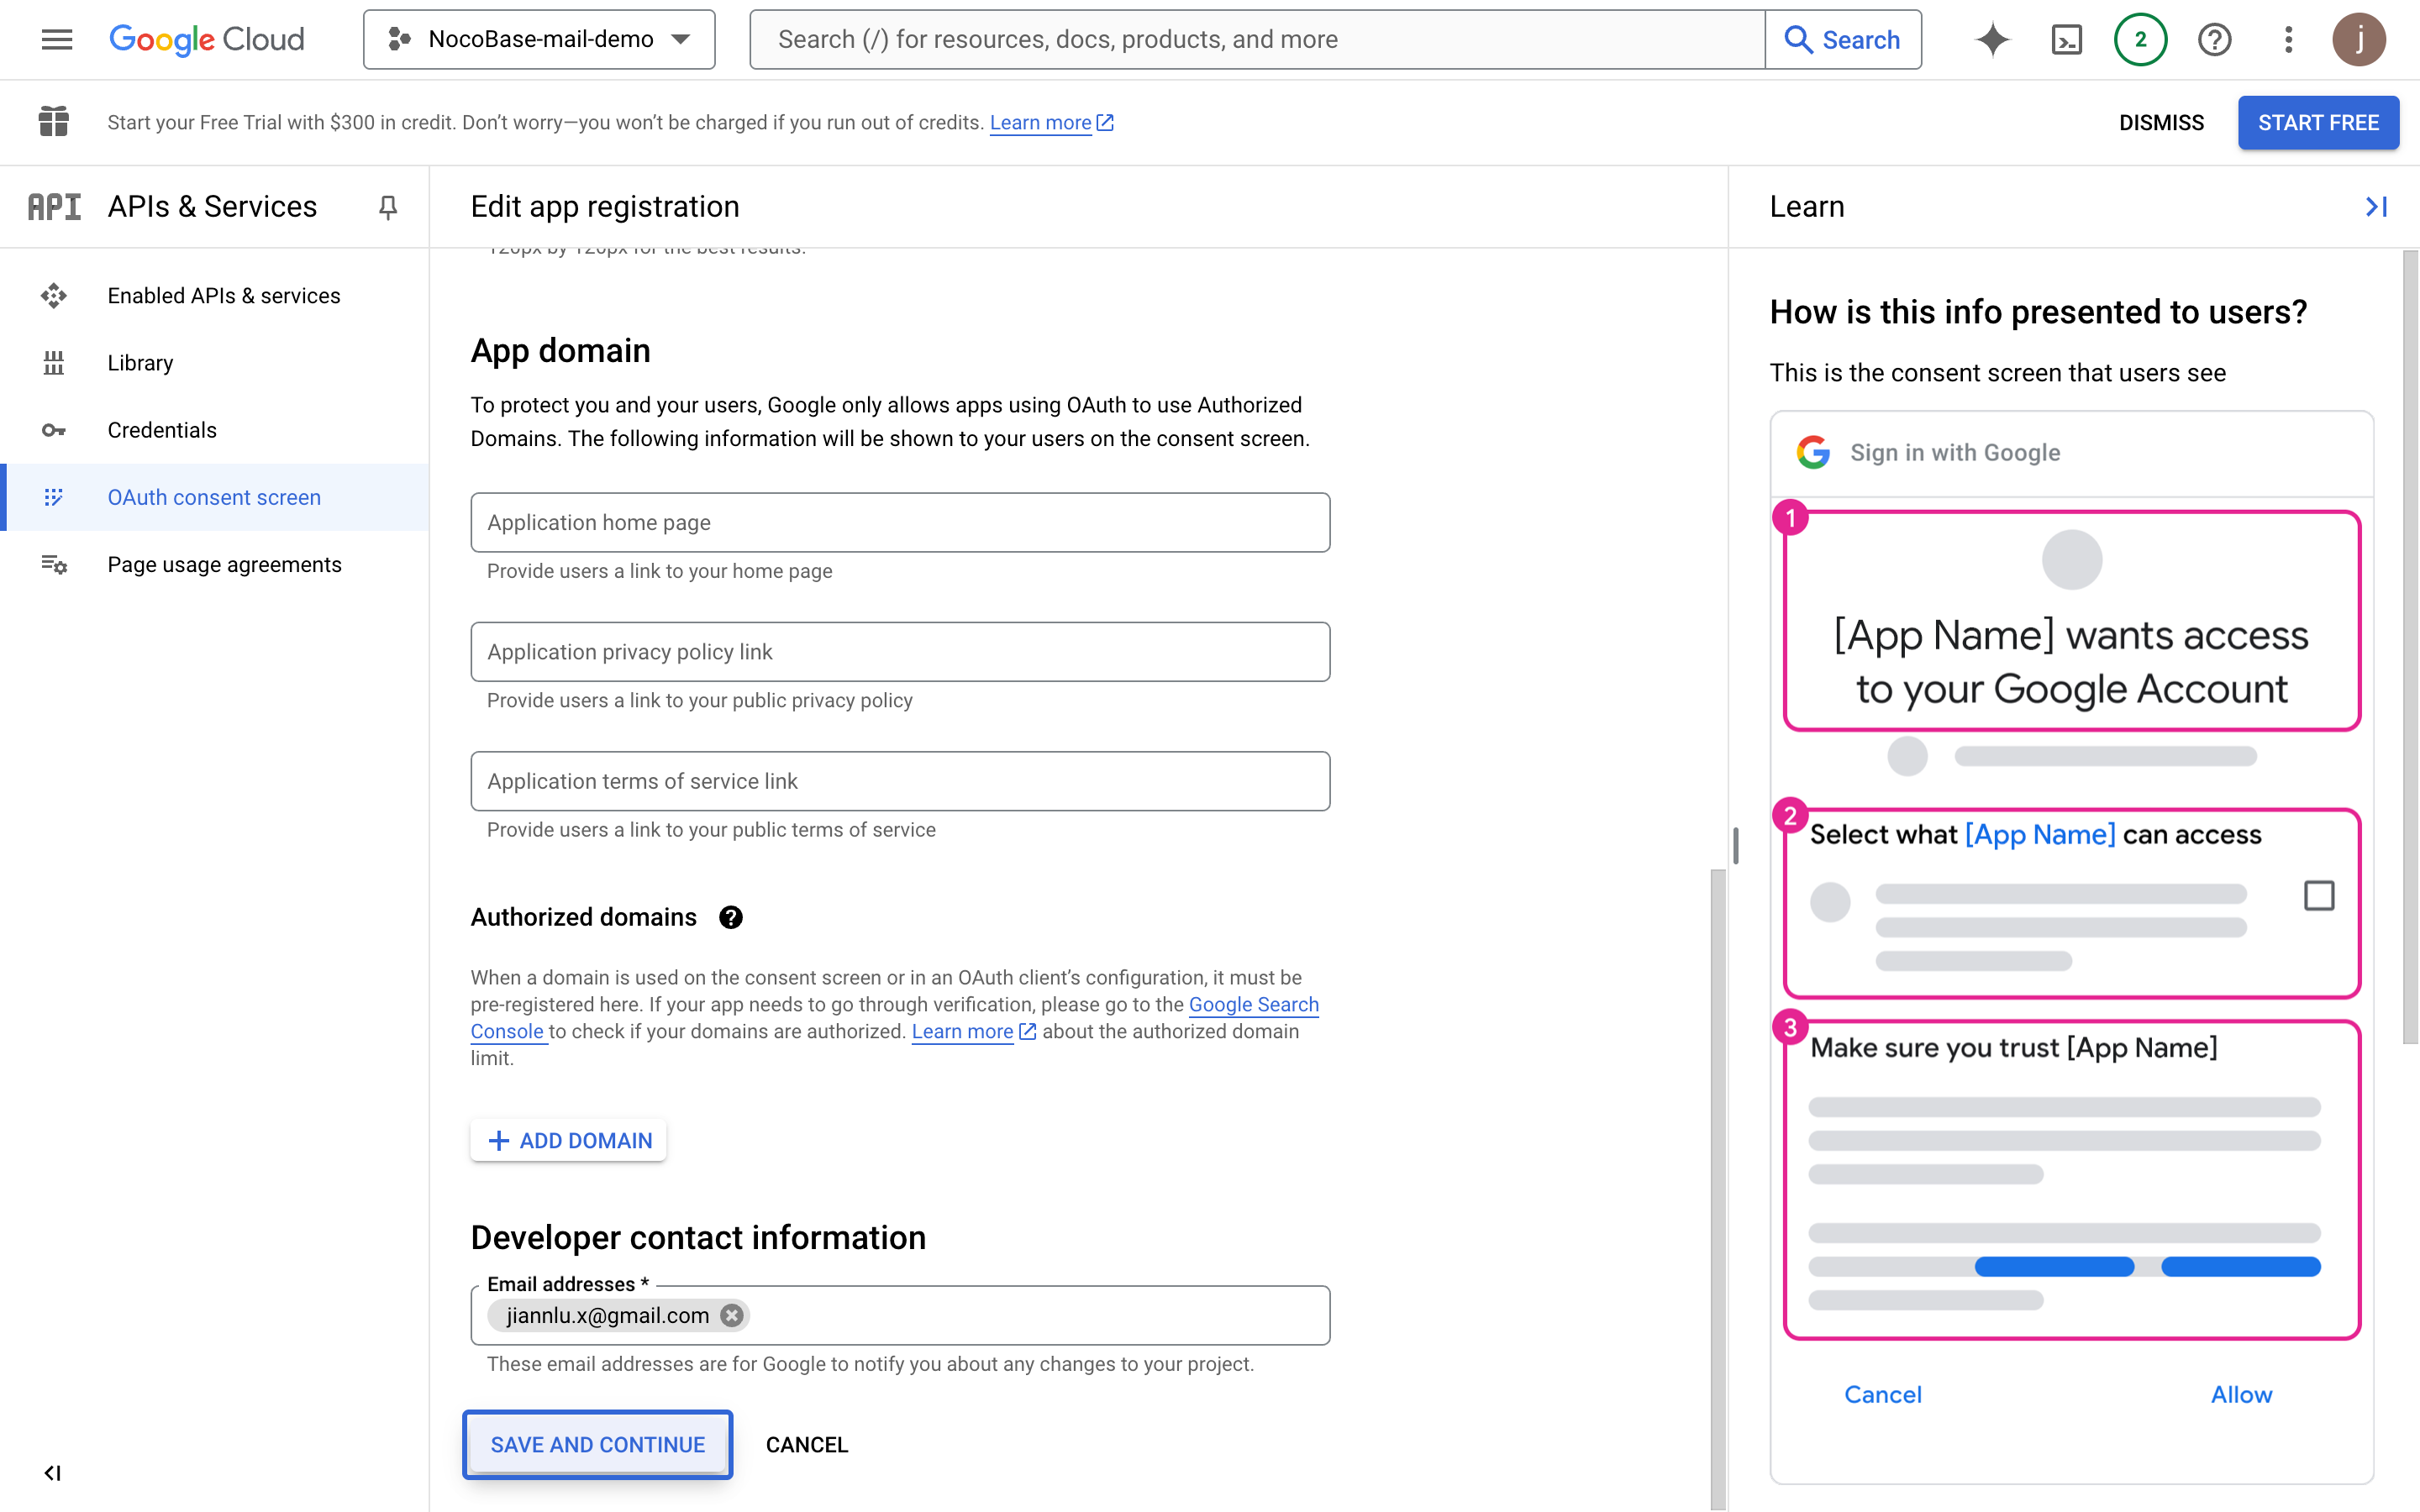Open the Google Search Console link
This screenshot has width=2420, height=1512.
click(x=1253, y=1005)
